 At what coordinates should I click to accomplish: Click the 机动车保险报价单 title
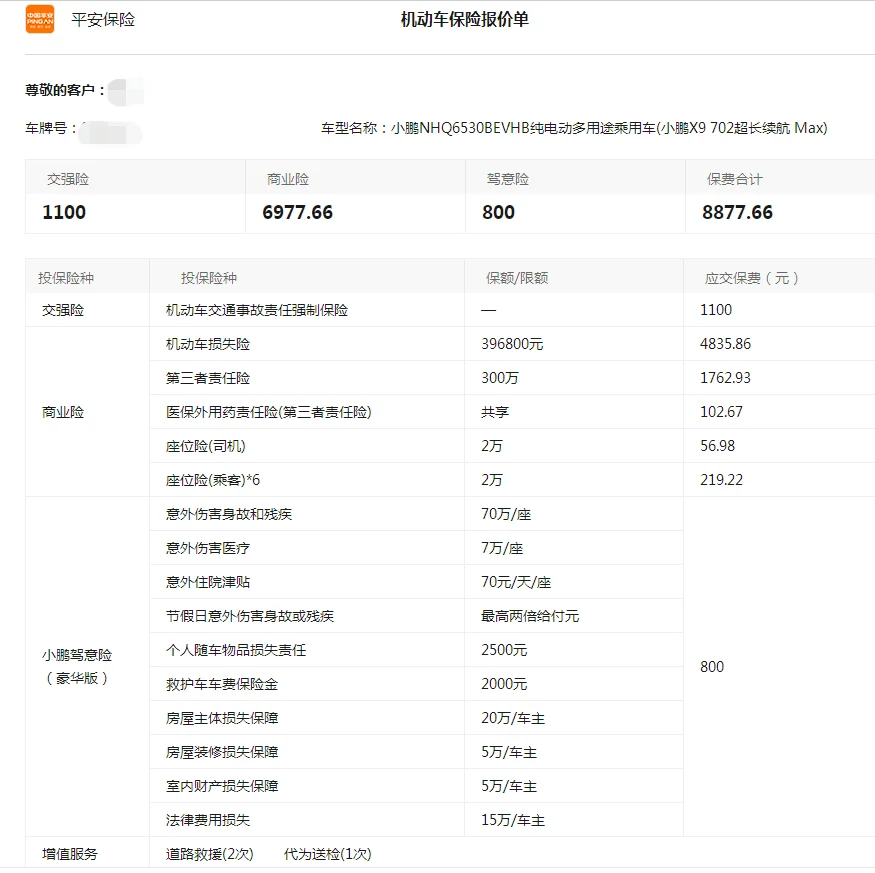[x=464, y=20]
